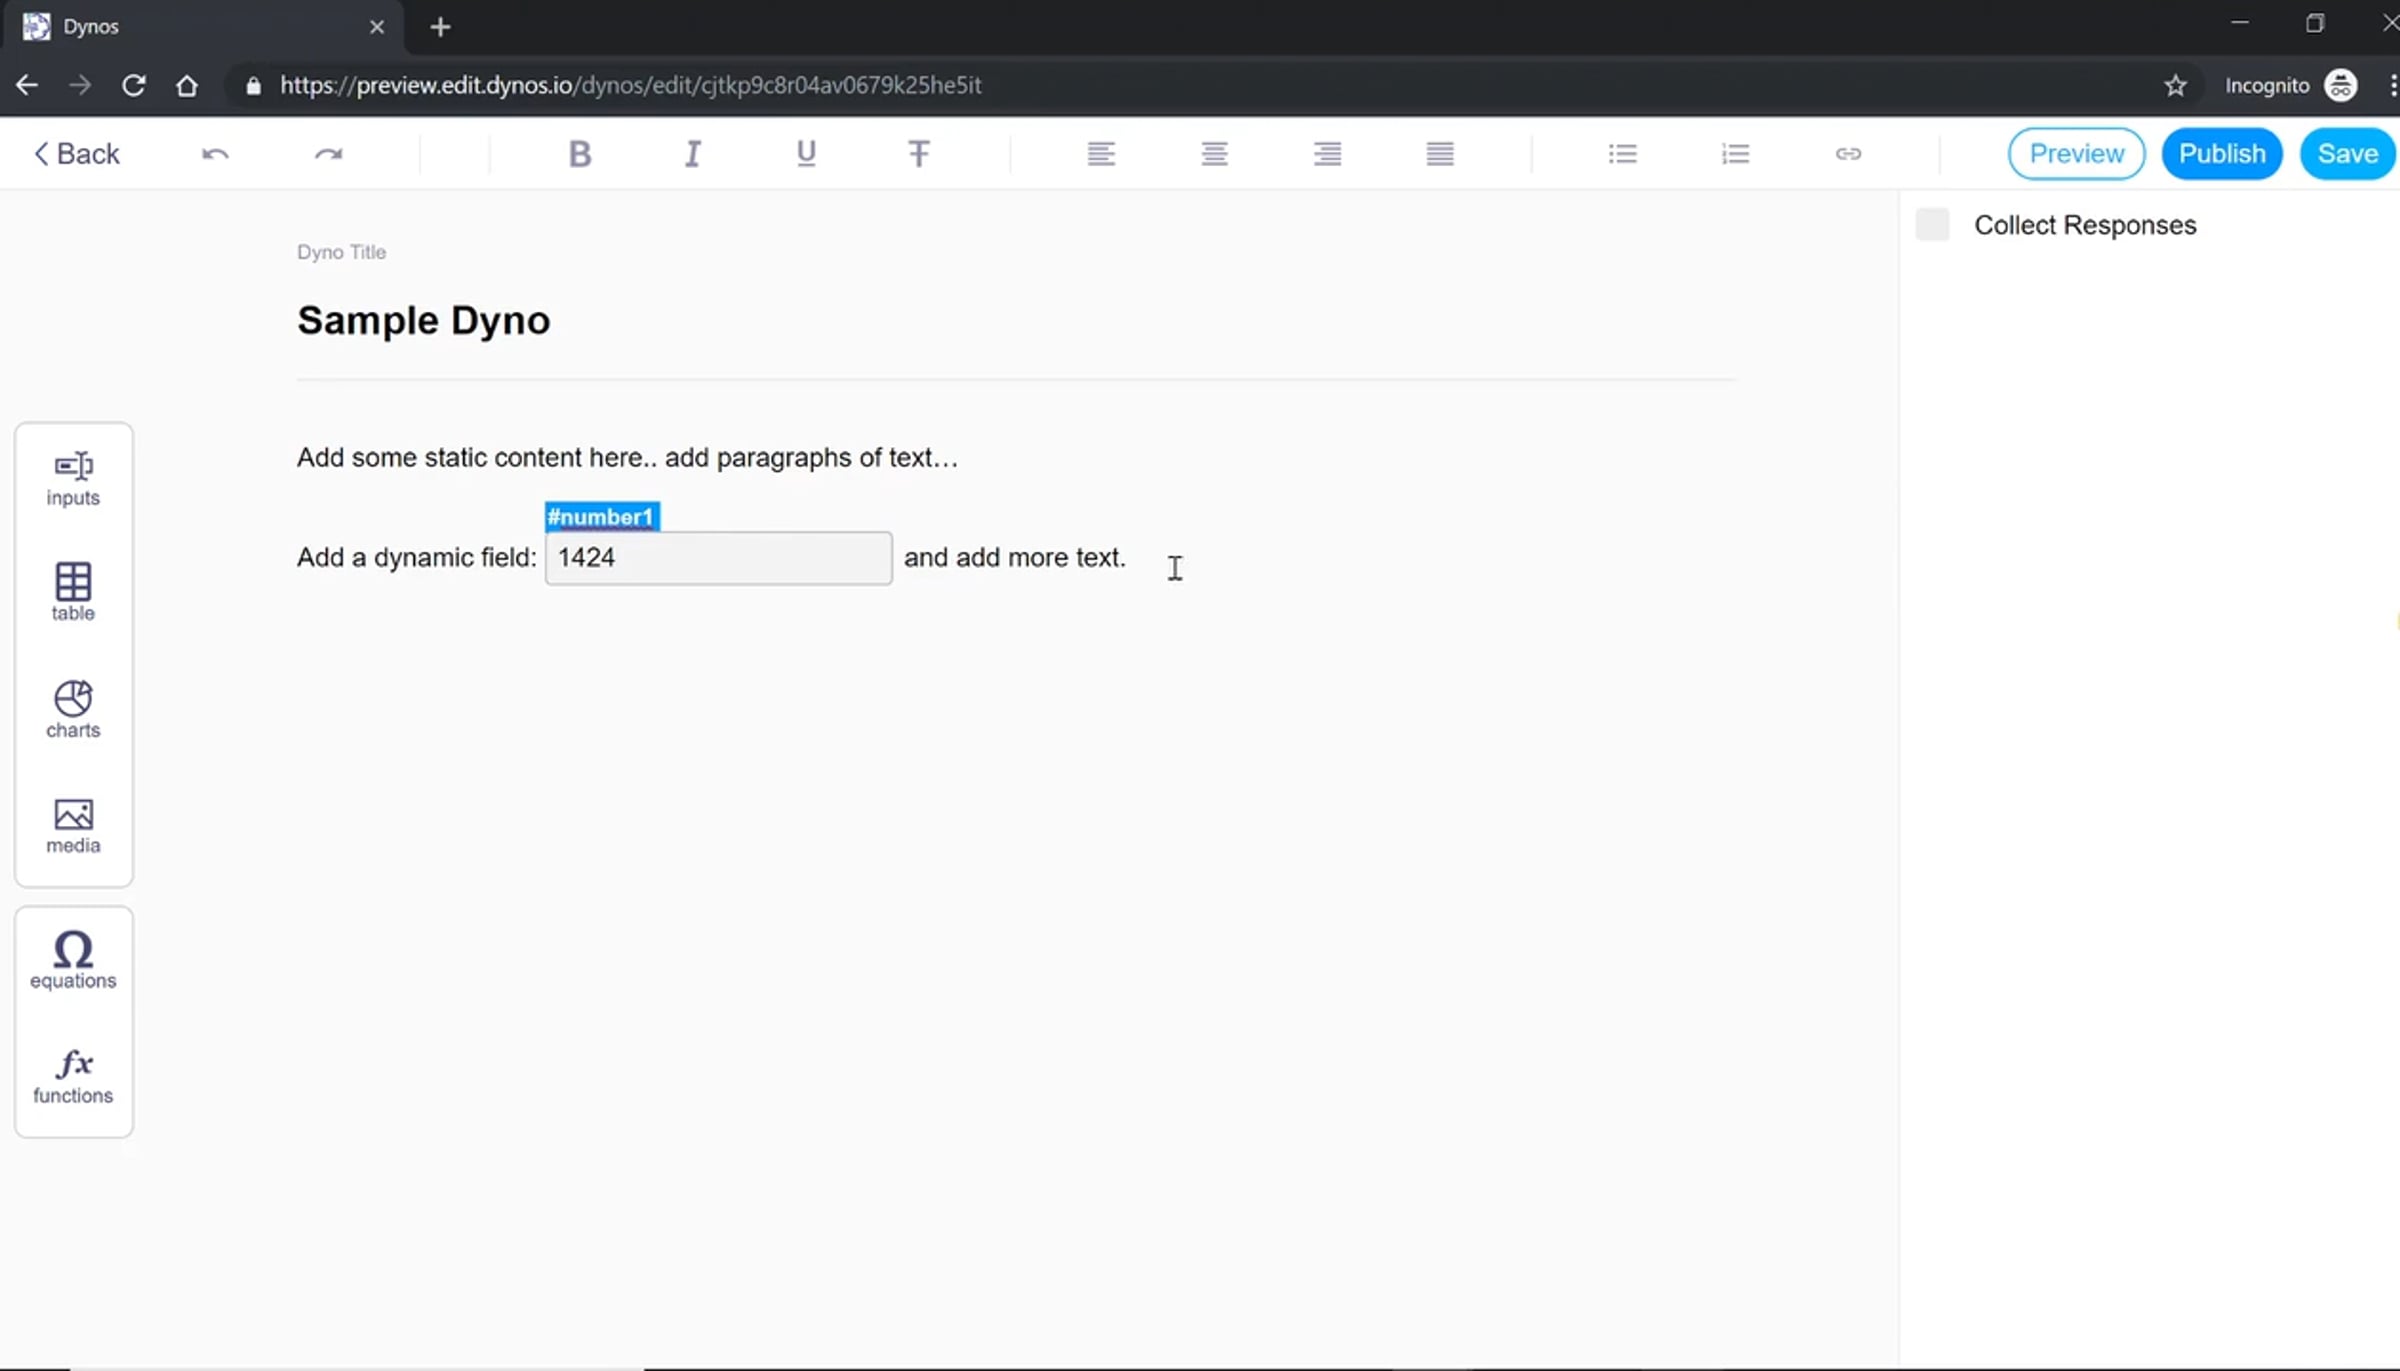The height and width of the screenshot is (1371, 2400).
Task: Insert a table from sidebar
Action: pos(73,591)
